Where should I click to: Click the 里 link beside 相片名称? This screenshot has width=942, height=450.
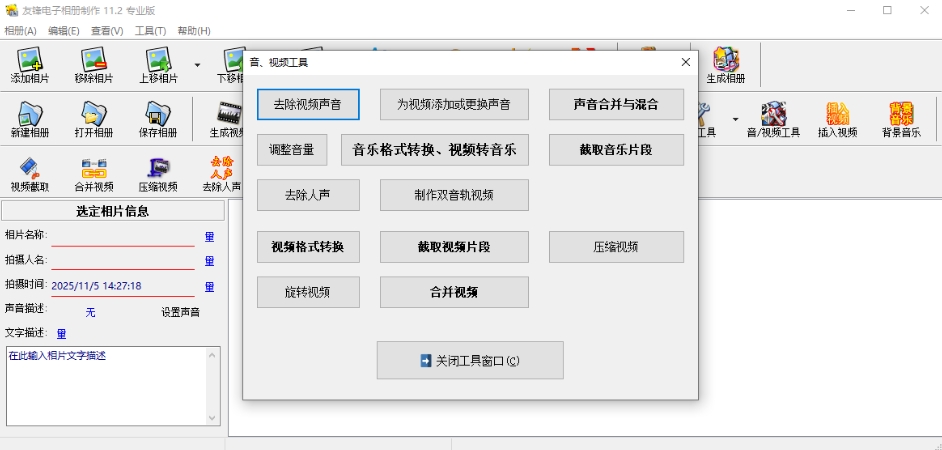(x=209, y=237)
